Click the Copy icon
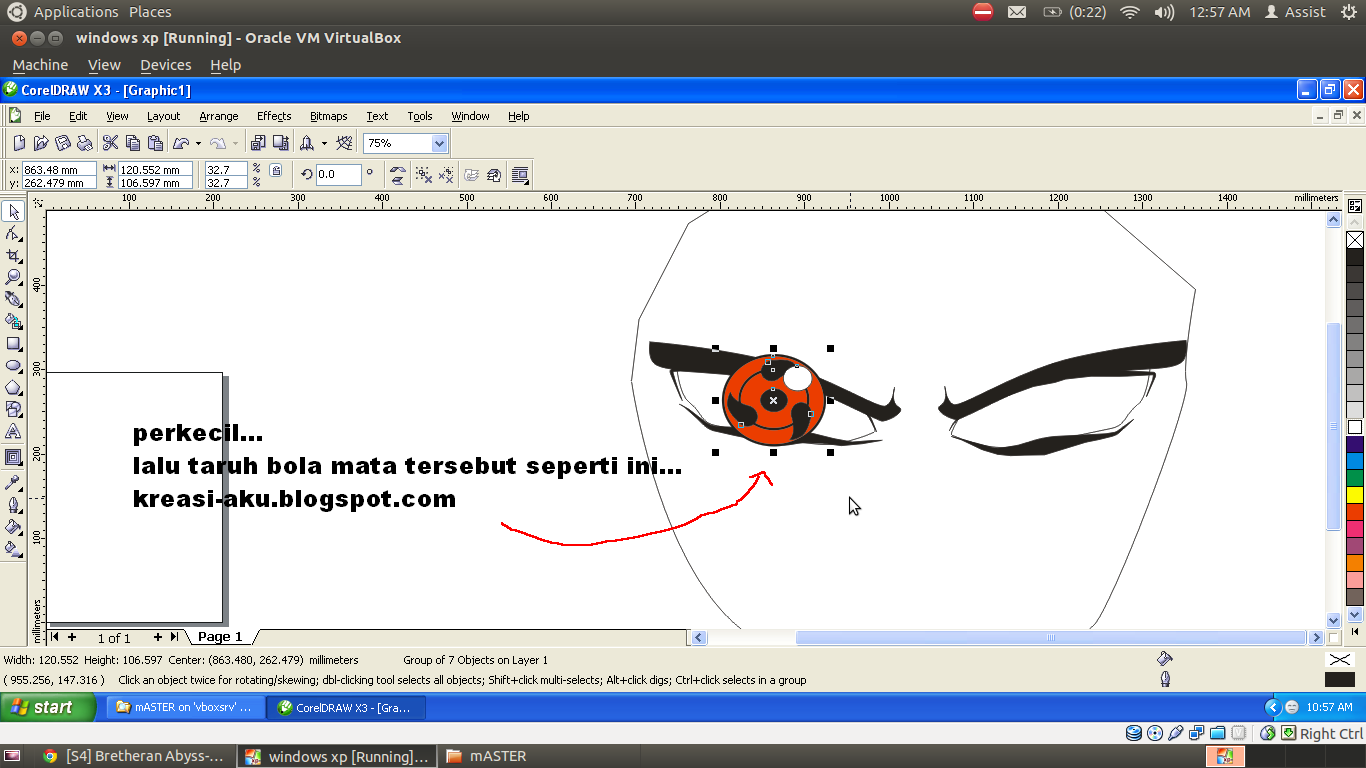1366x768 pixels. 133,143
